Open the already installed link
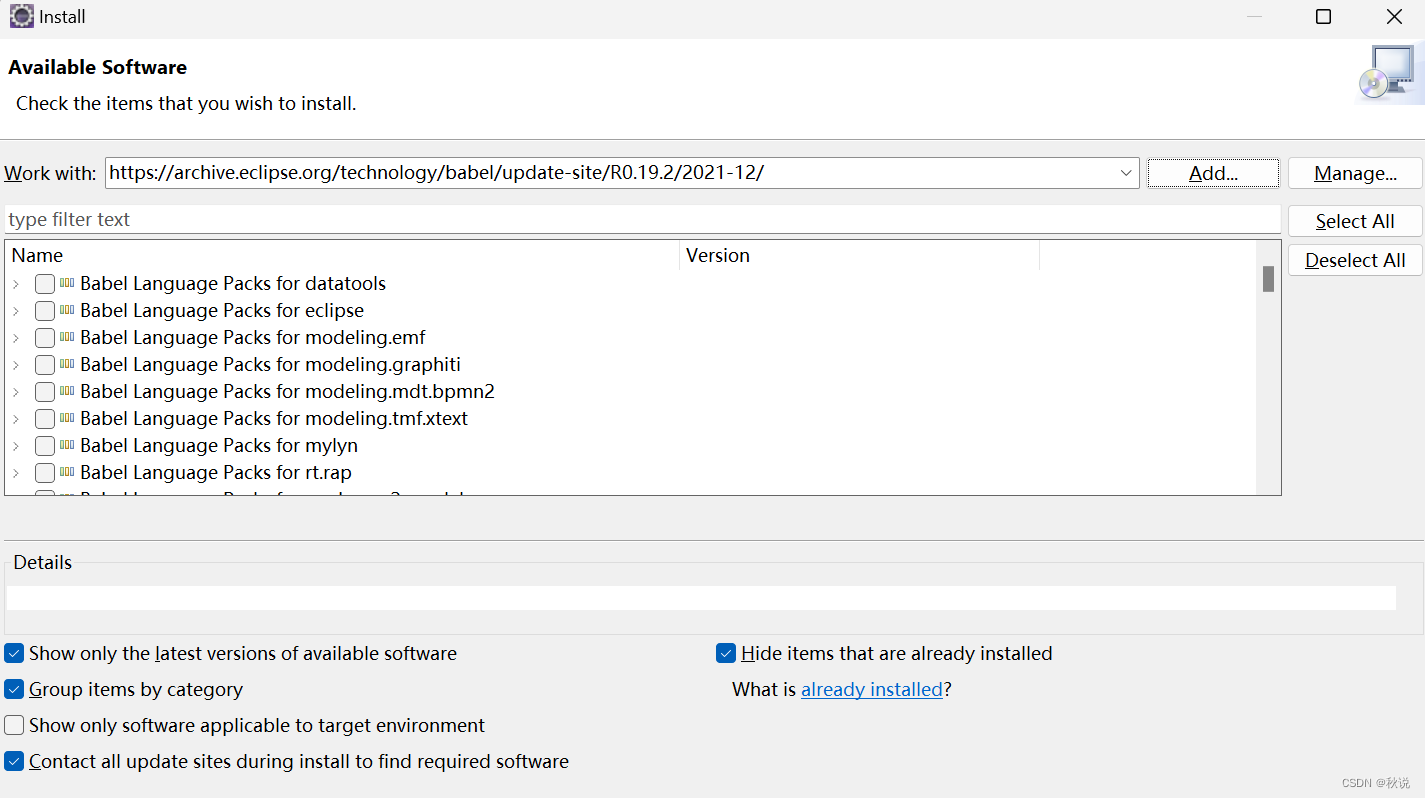 [x=872, y=689]
